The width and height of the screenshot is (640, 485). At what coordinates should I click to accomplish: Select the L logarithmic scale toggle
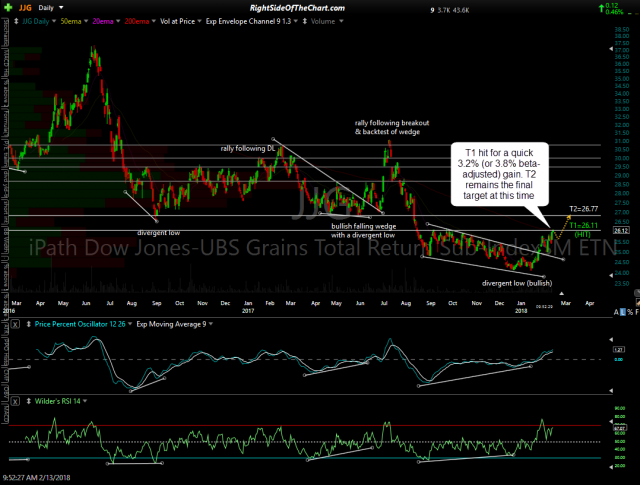[x=622, y=312]
